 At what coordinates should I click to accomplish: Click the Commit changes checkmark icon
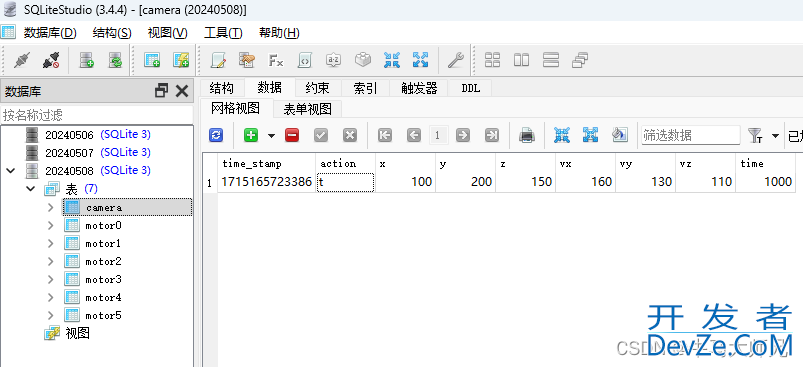pyautogui.click(x=321, y=136)
